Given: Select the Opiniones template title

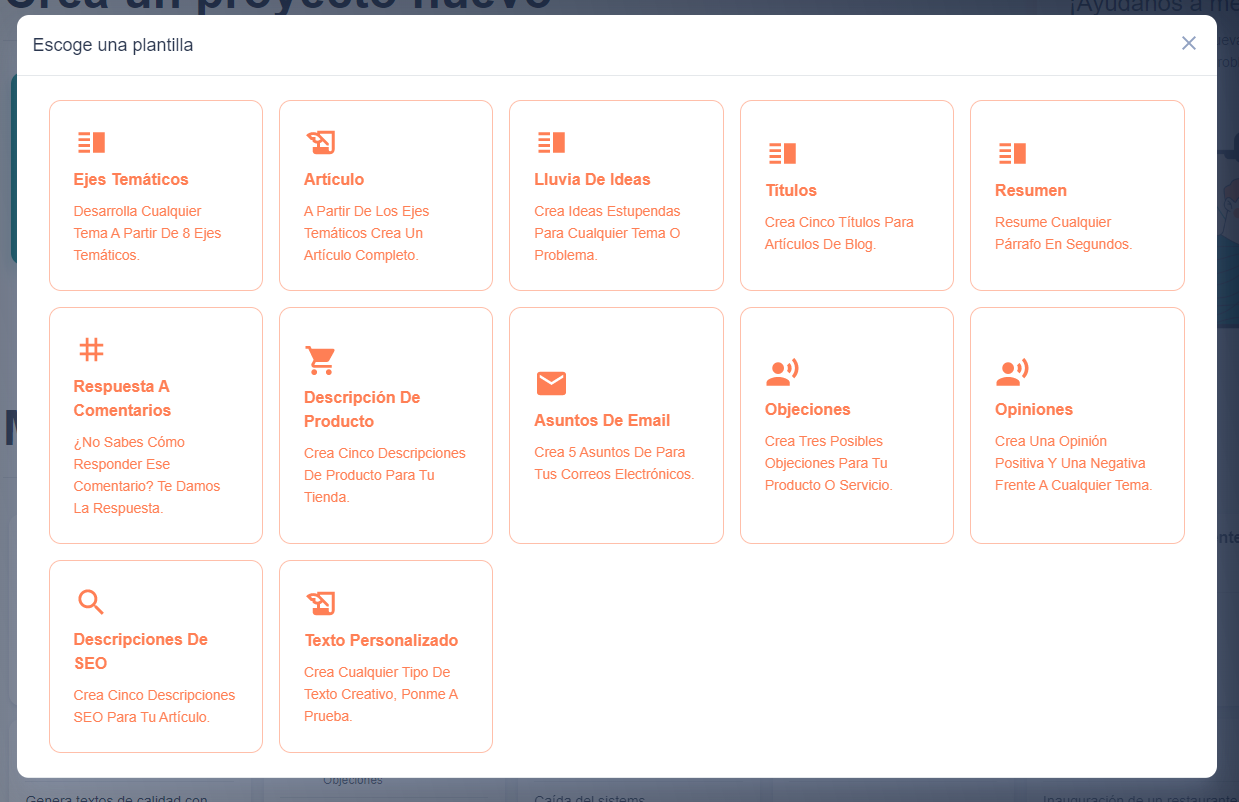Looking at the screenshot, I should (x=1034, y=409).
